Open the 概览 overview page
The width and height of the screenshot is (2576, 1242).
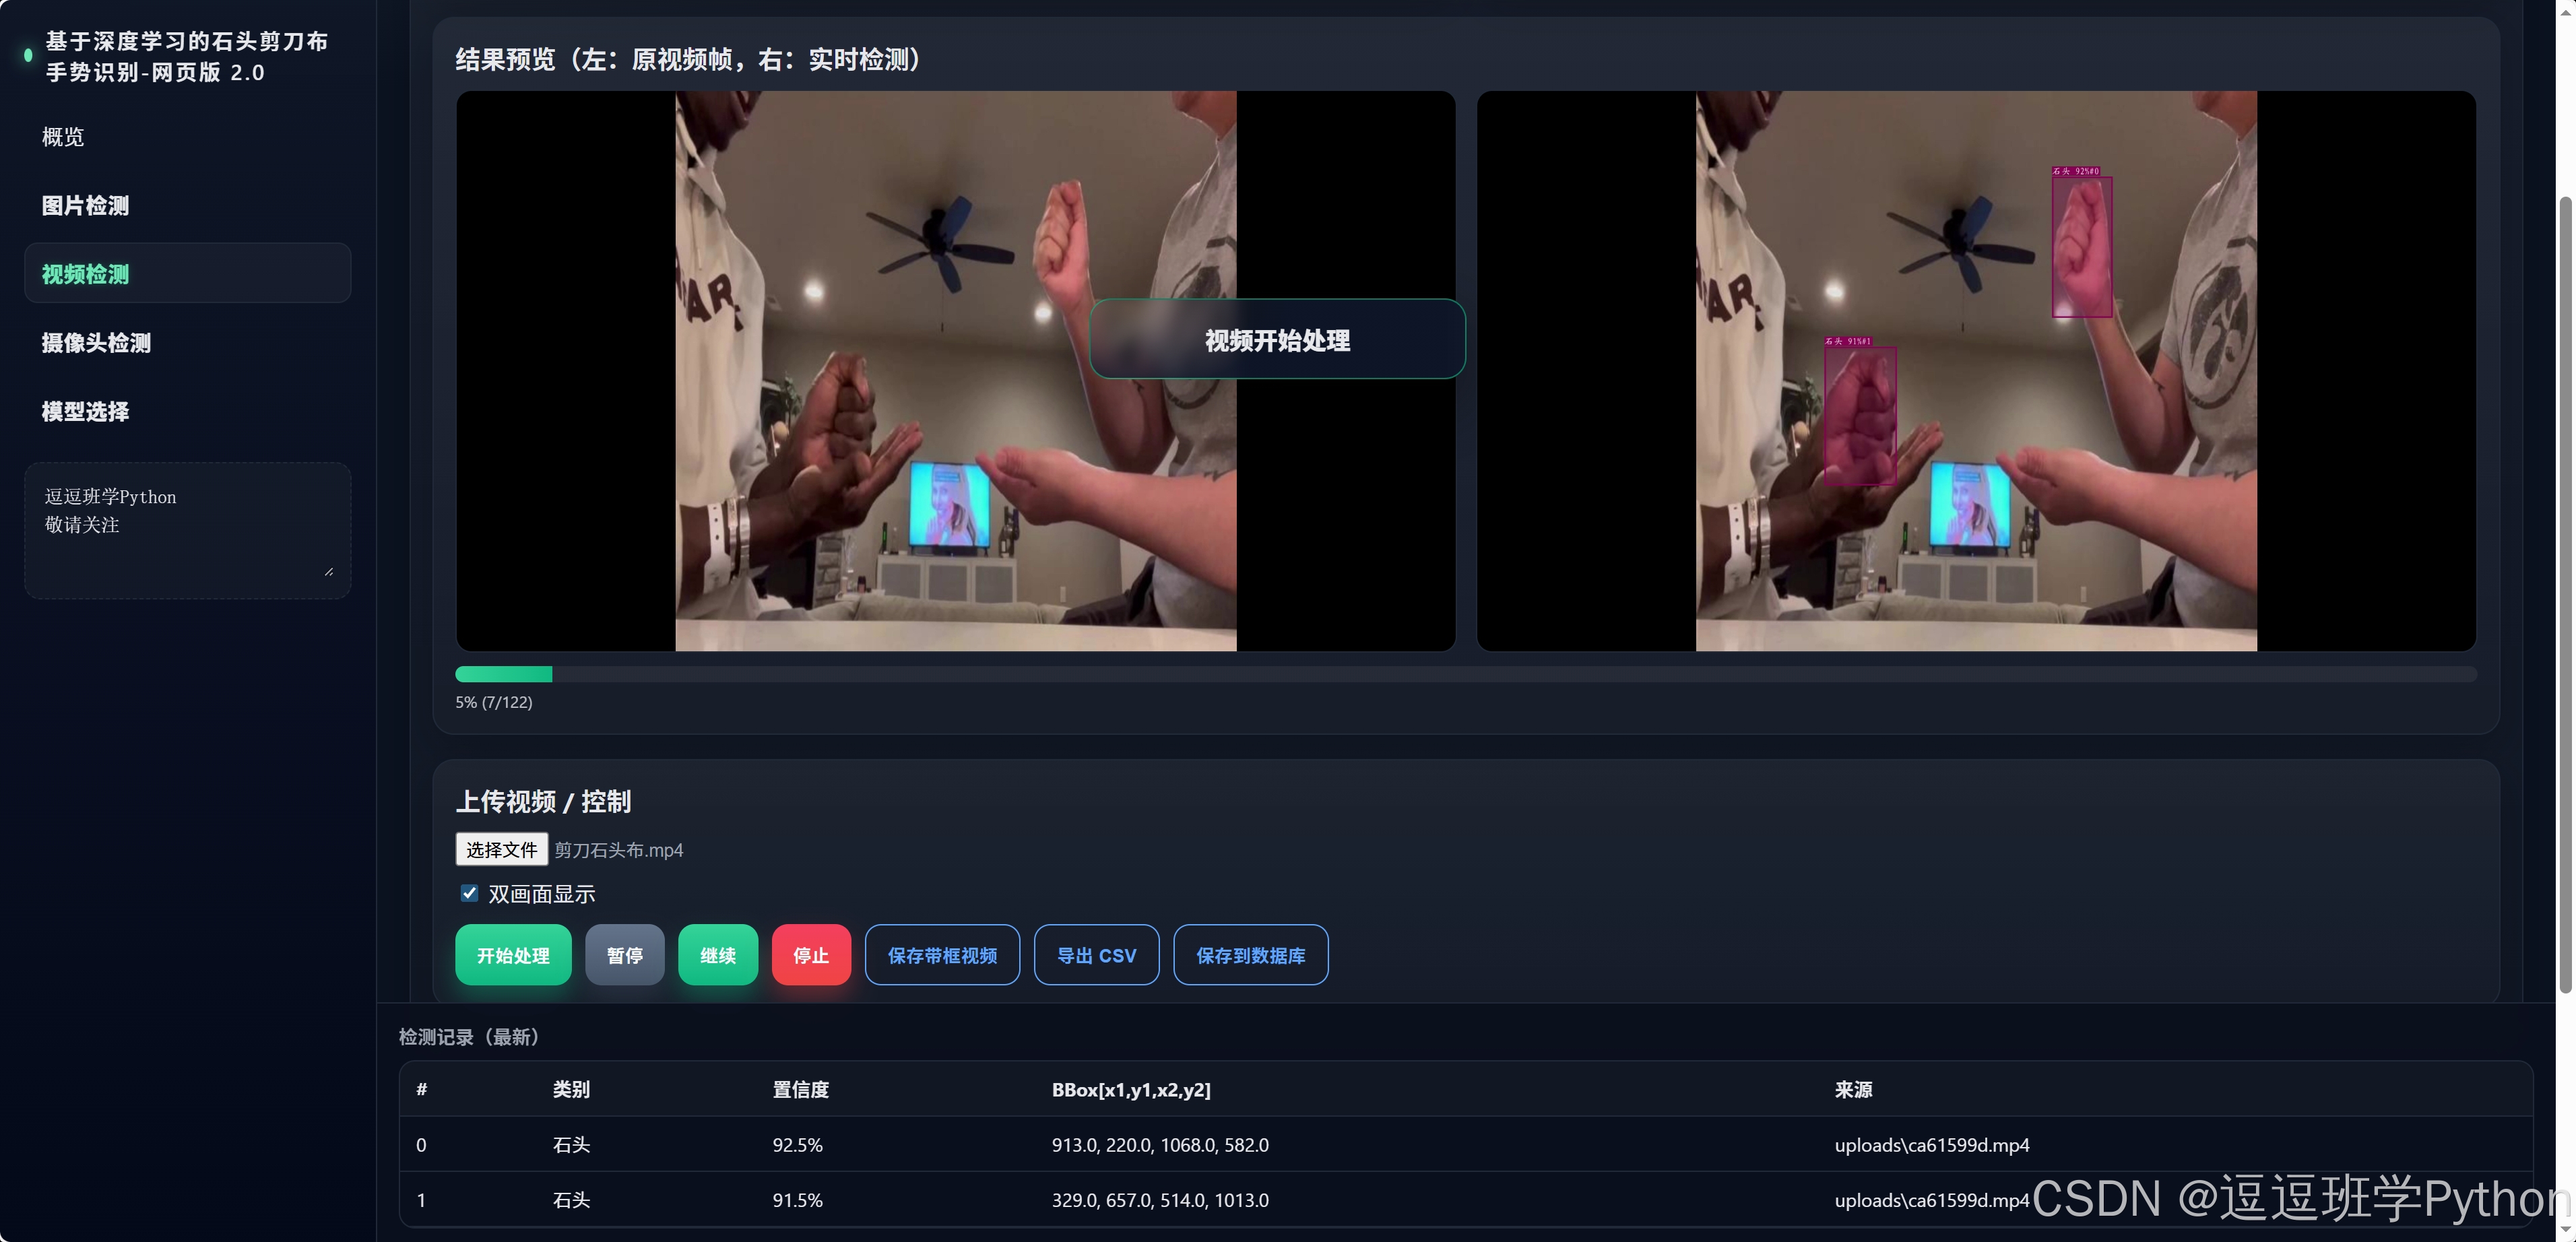point(63,137)
